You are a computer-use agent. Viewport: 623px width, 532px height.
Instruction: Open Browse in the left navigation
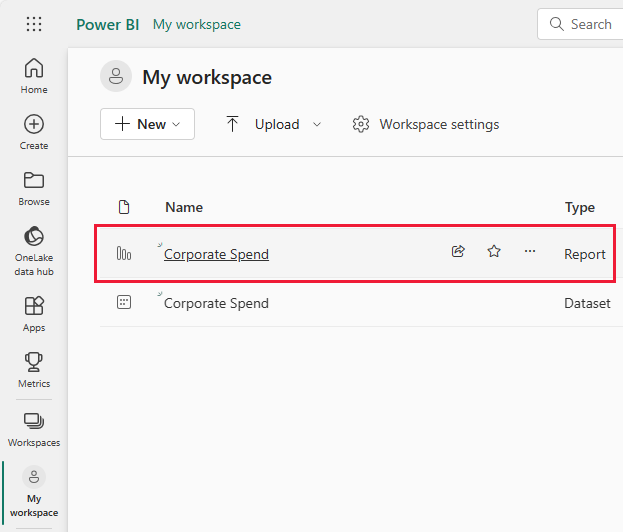pos(34,188)
